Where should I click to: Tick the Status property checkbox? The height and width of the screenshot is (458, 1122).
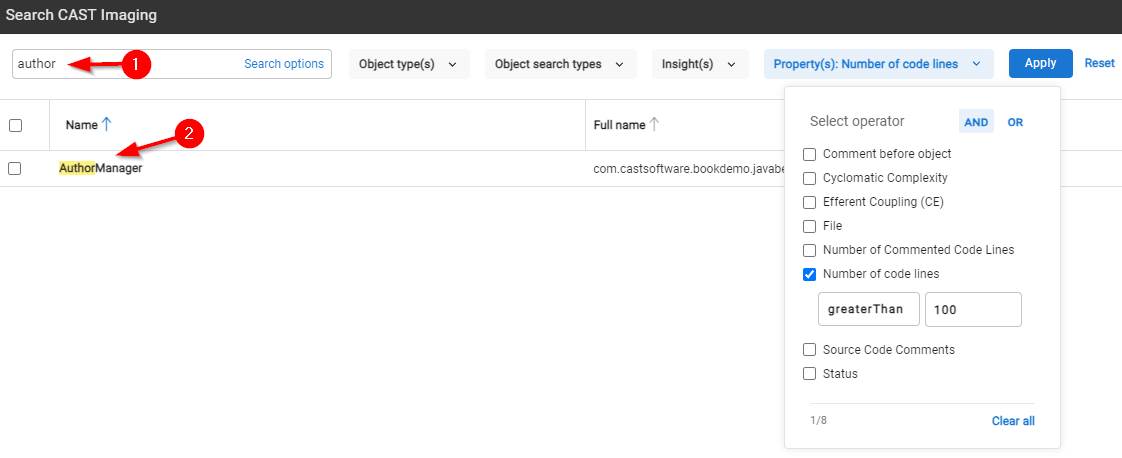(810, 374)
